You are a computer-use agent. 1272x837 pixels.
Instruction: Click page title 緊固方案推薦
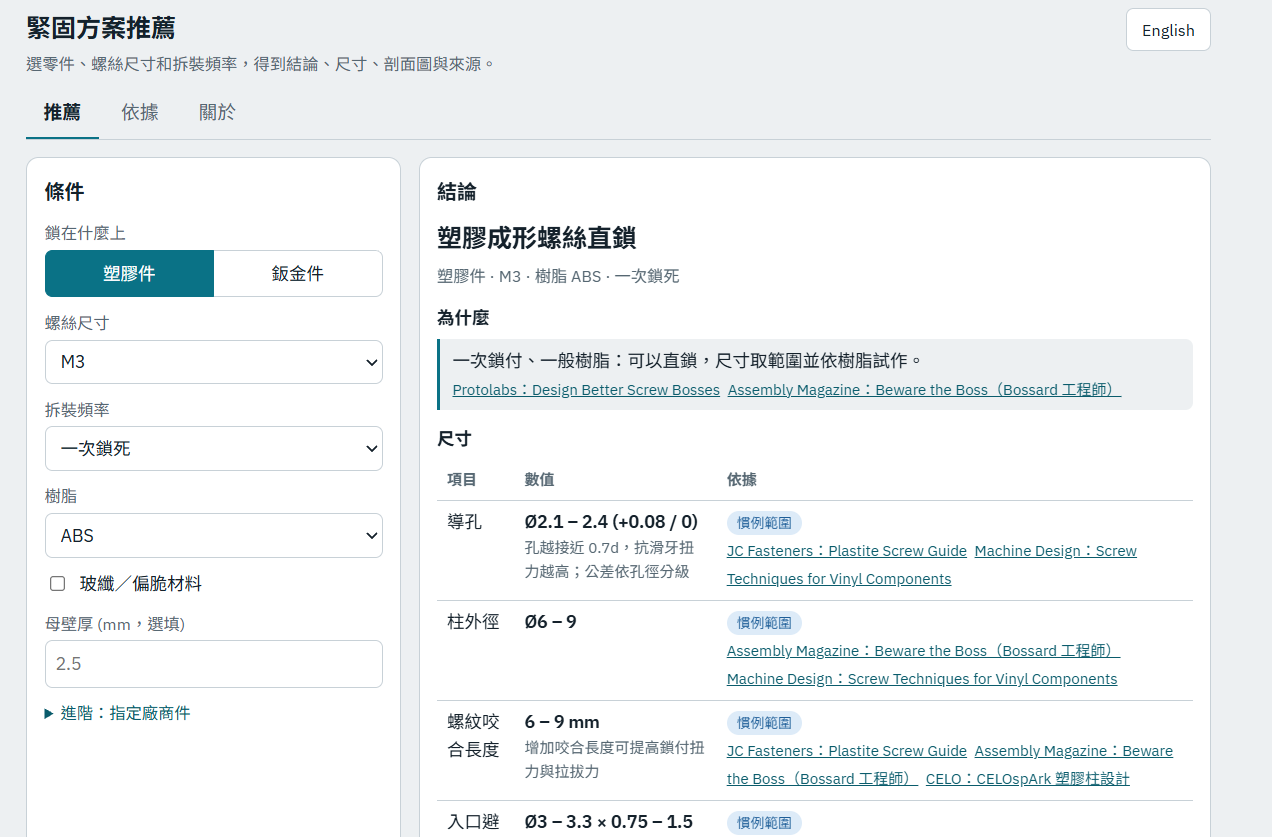[x=101, y=28]
